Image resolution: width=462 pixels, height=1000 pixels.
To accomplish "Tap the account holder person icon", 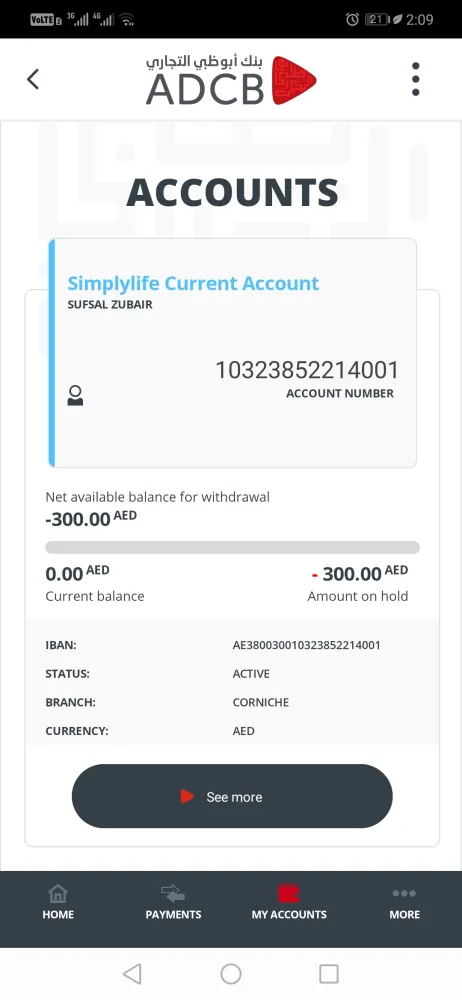I will pyautogui.click(x=75, y=395).
